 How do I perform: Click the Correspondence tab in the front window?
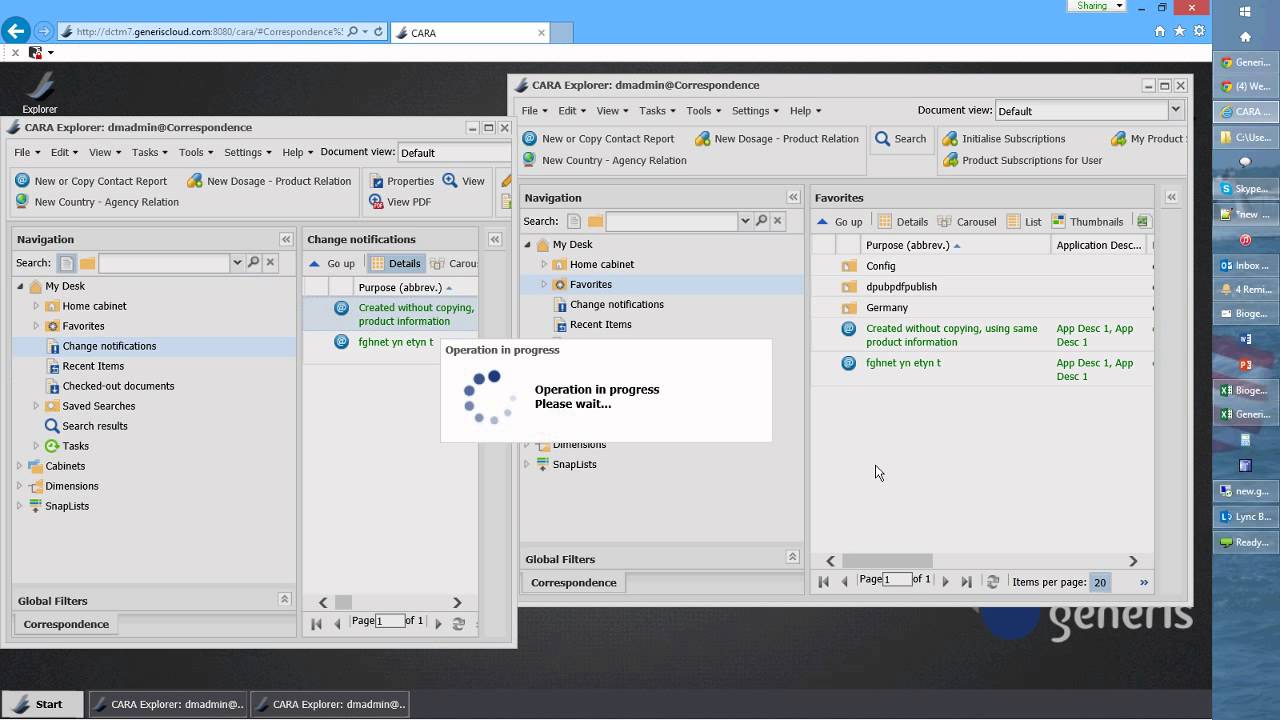[x=574, y=582]
